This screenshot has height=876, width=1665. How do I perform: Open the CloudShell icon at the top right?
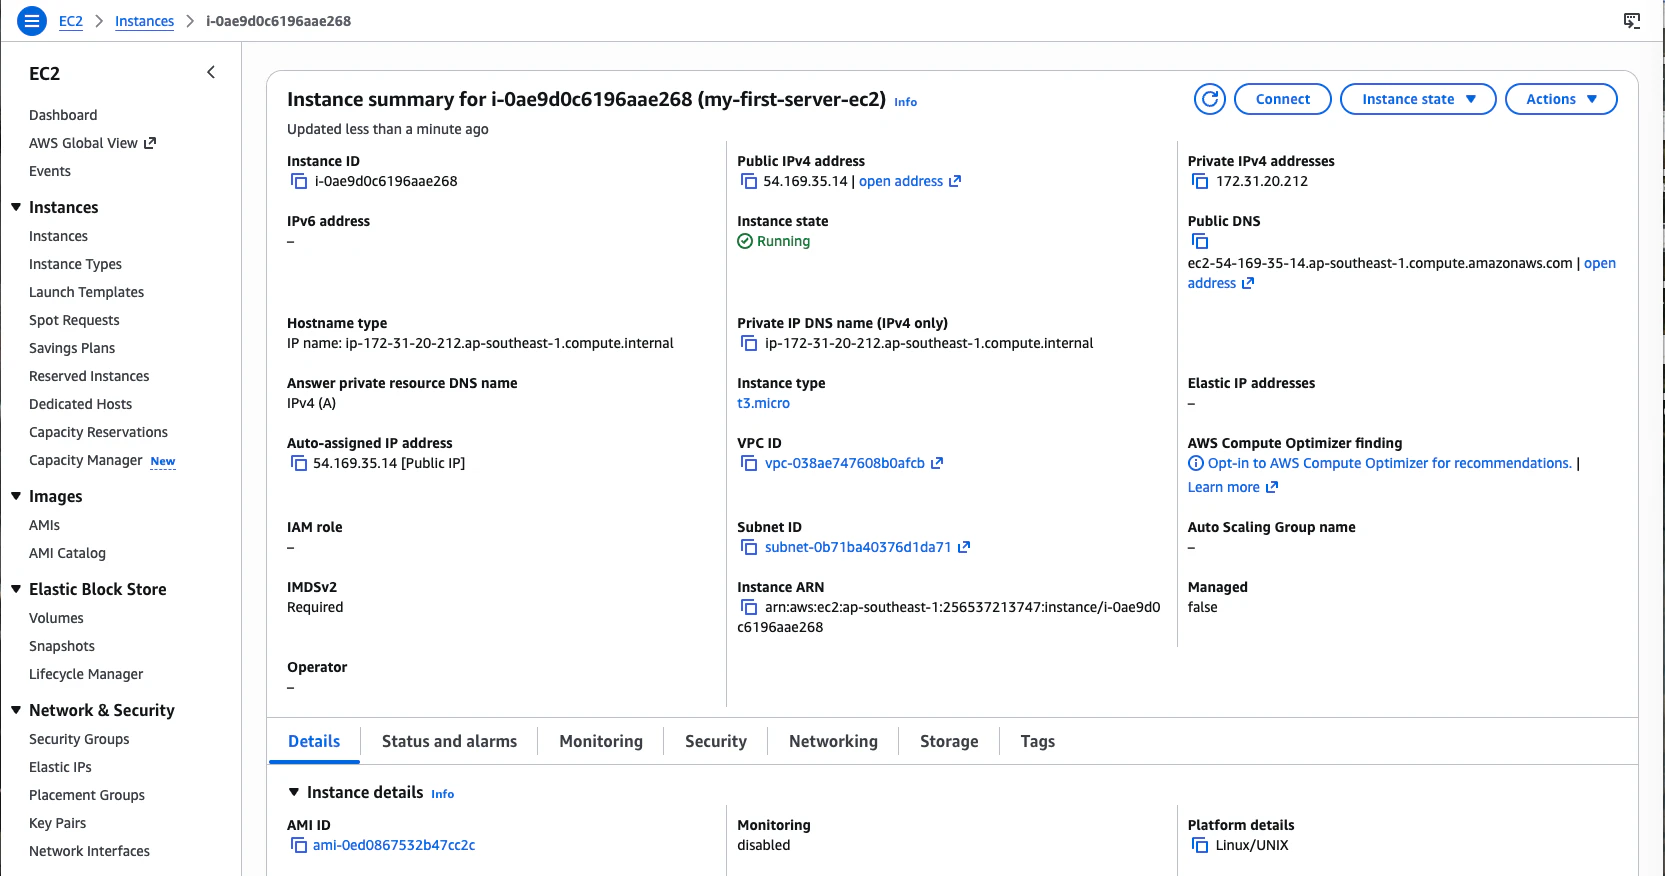click(x=1632, y=20)
